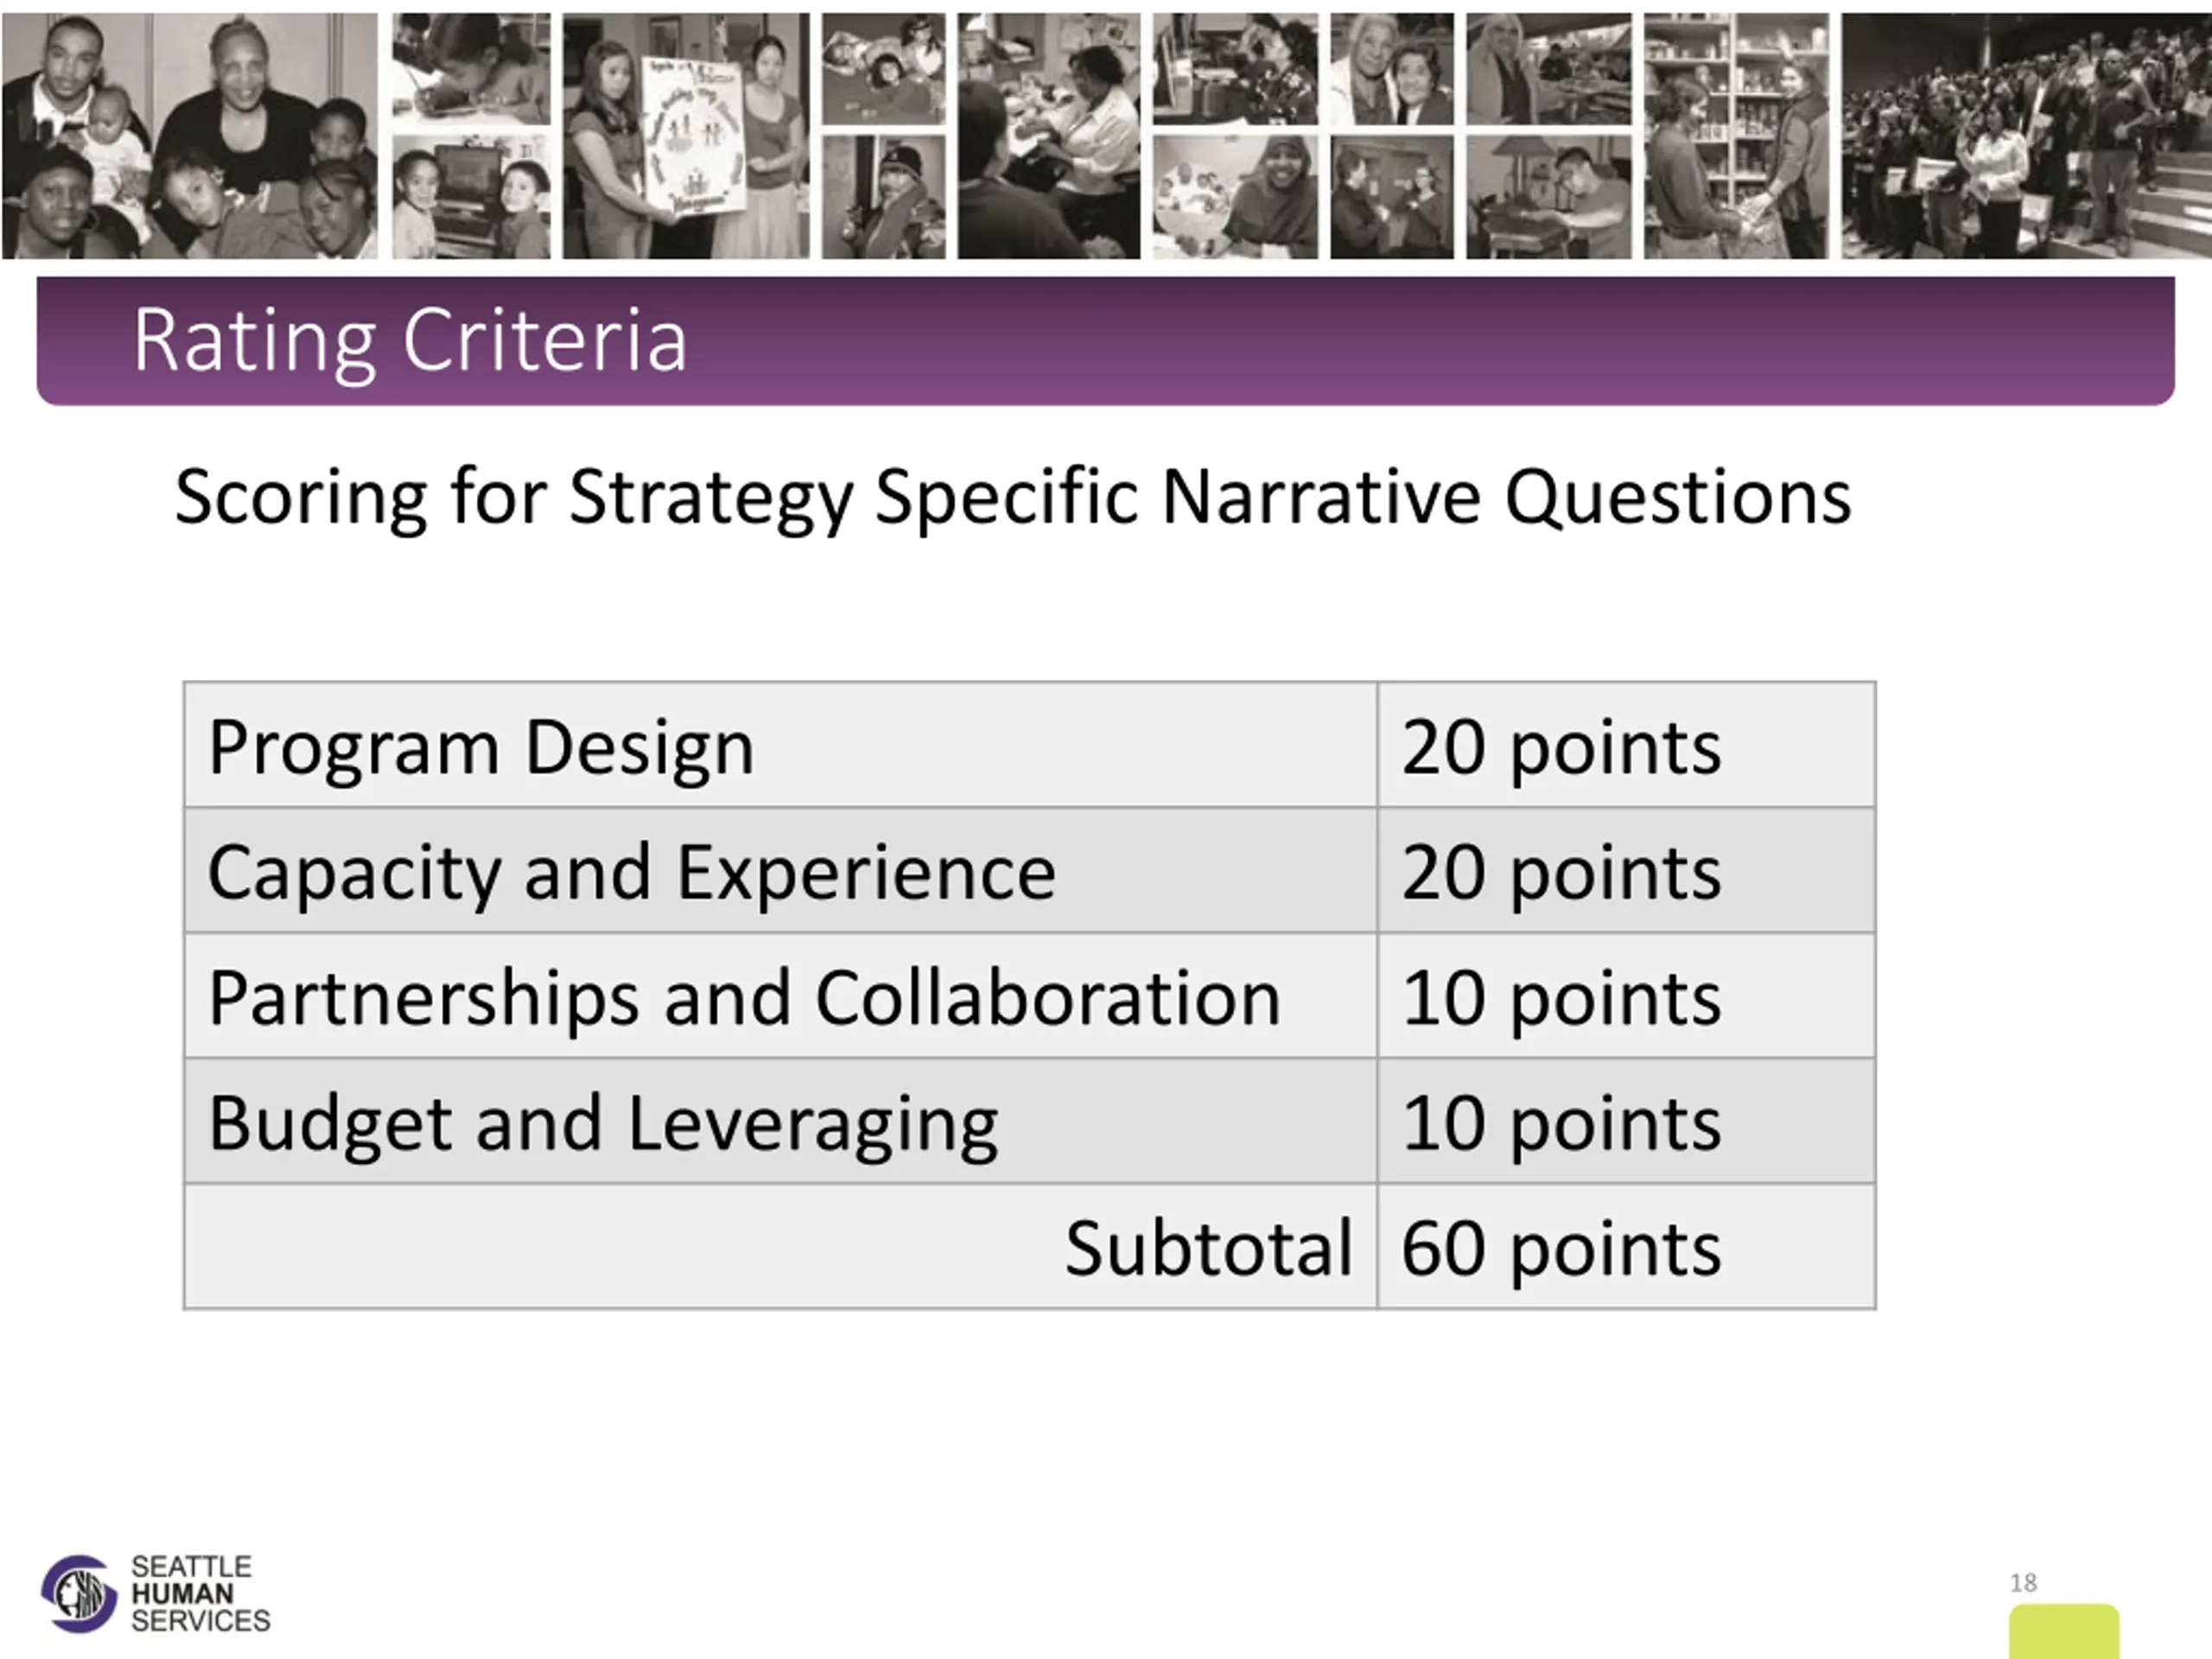
Task: Click the Budget and Leveraging row label
Action: (x=603, y=1123)
